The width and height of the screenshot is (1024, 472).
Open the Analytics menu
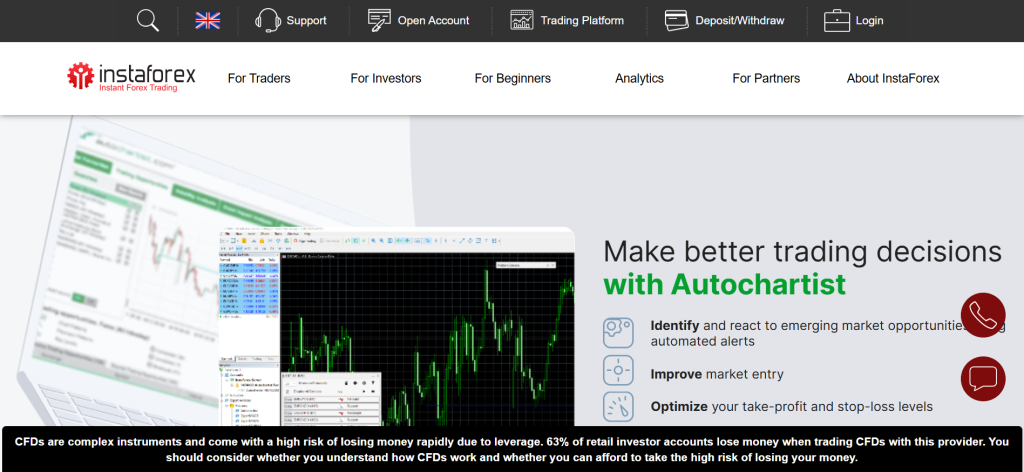[639, 78]
